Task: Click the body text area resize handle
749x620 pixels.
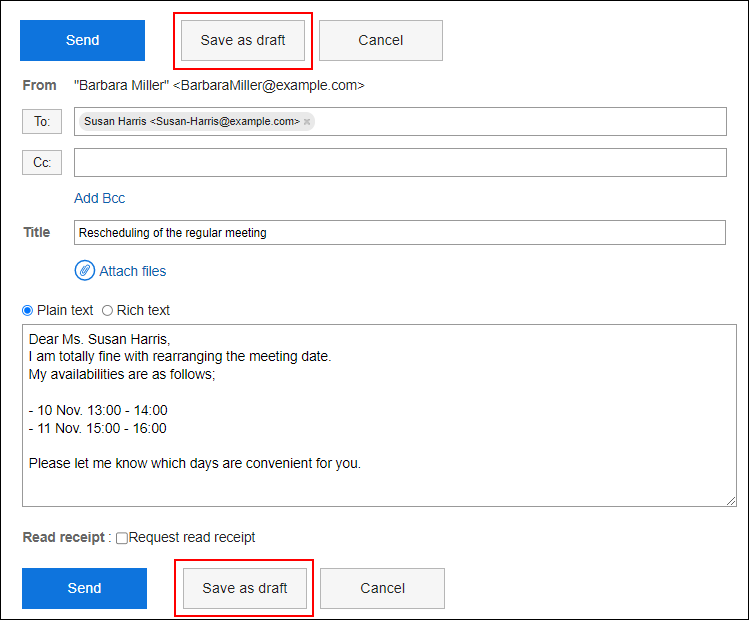Action: coord(731,501)
